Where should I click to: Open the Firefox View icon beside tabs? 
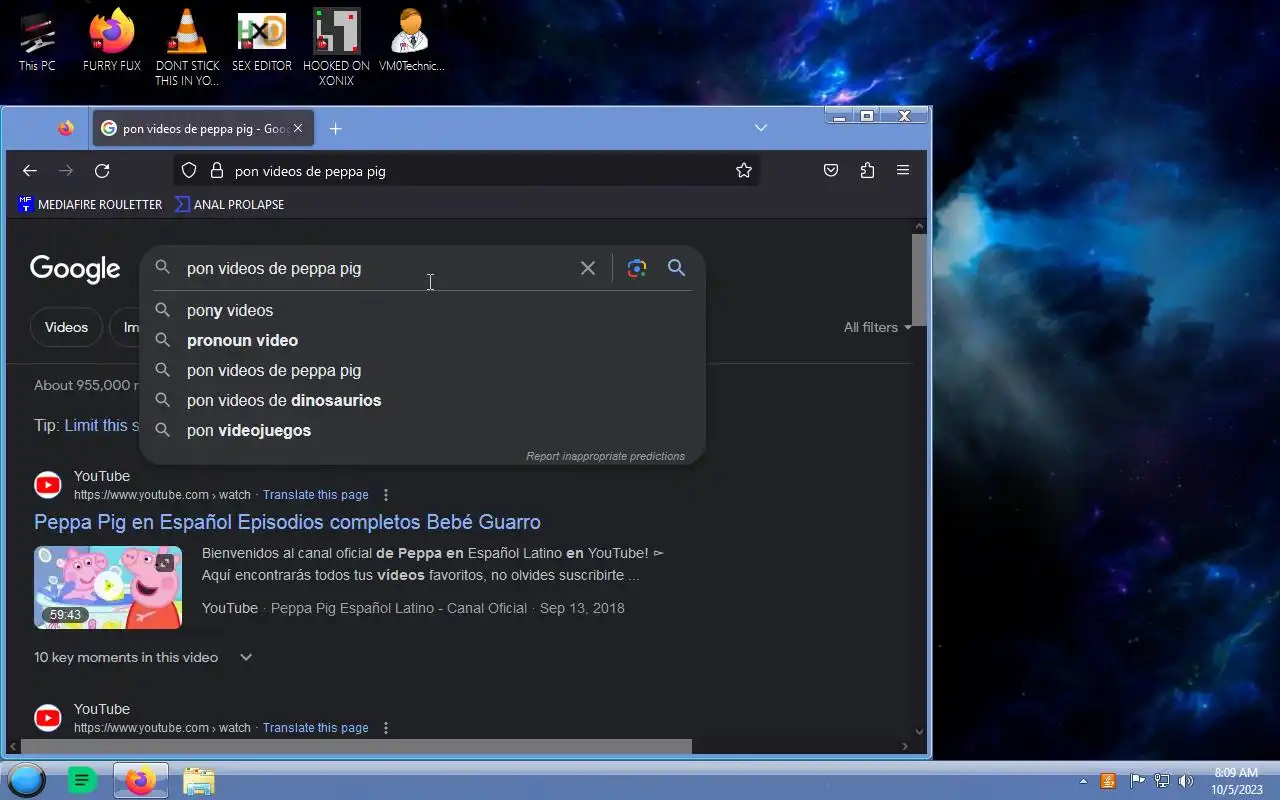pos(66,128)
